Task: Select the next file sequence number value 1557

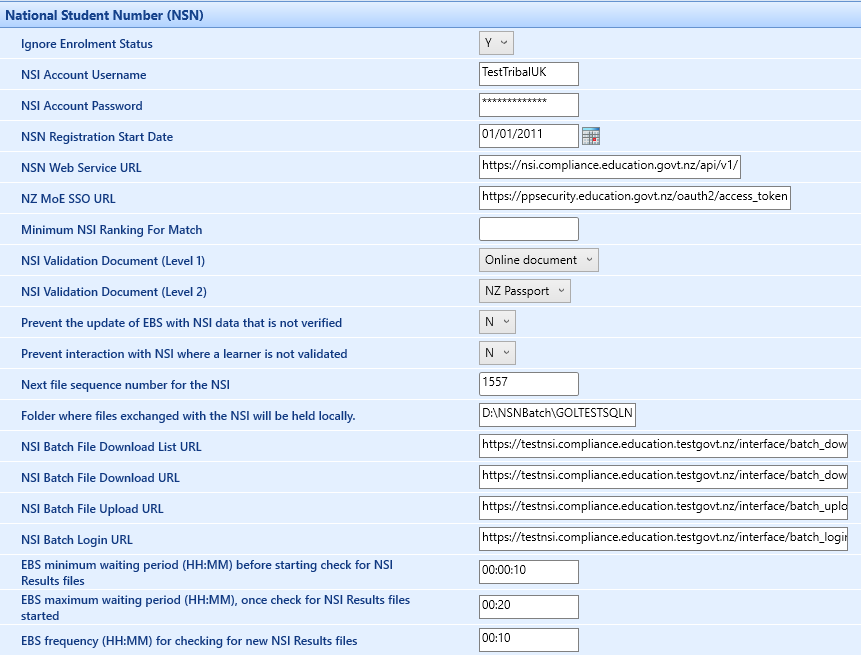Action: click(x=528, y=383)
